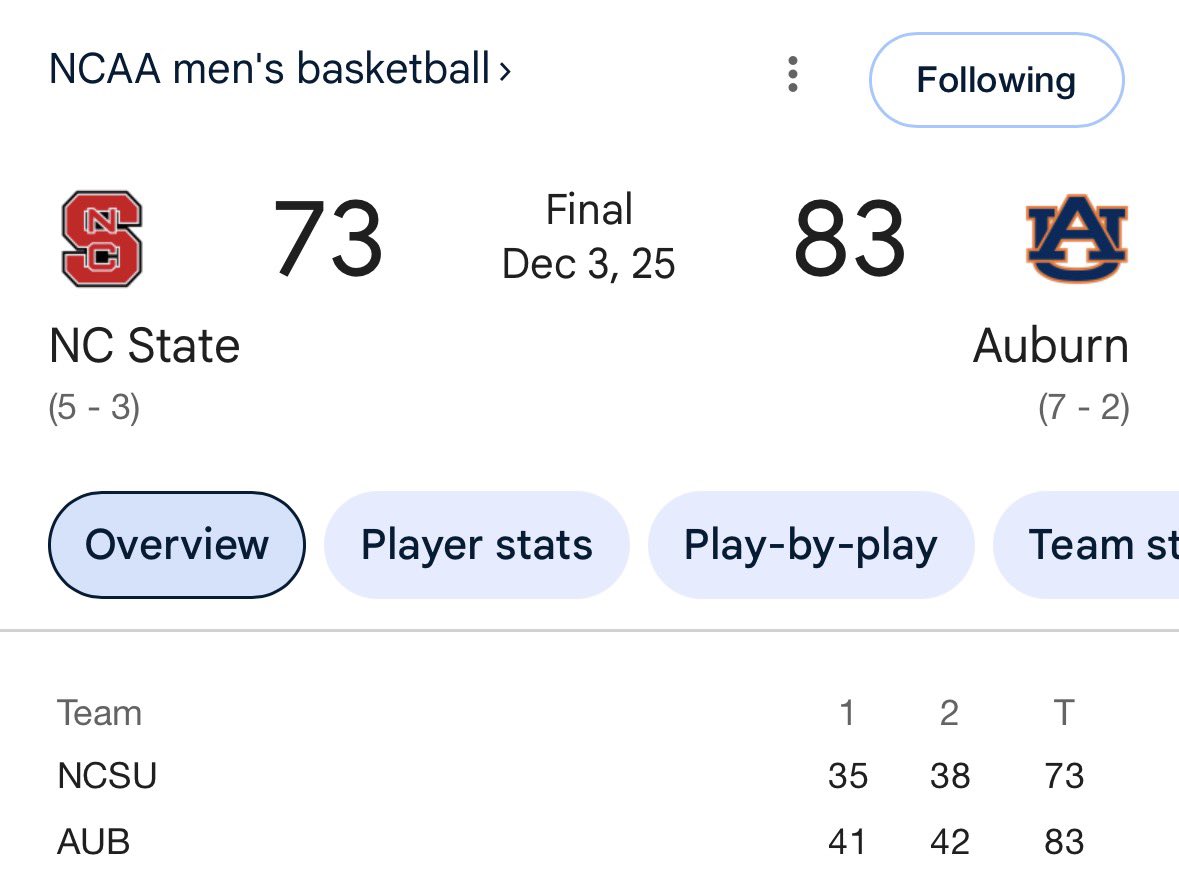This screenshot has width=1179, height=891.
Task: Click Auburn's final score of 83
Action: (x=849, y=240)
